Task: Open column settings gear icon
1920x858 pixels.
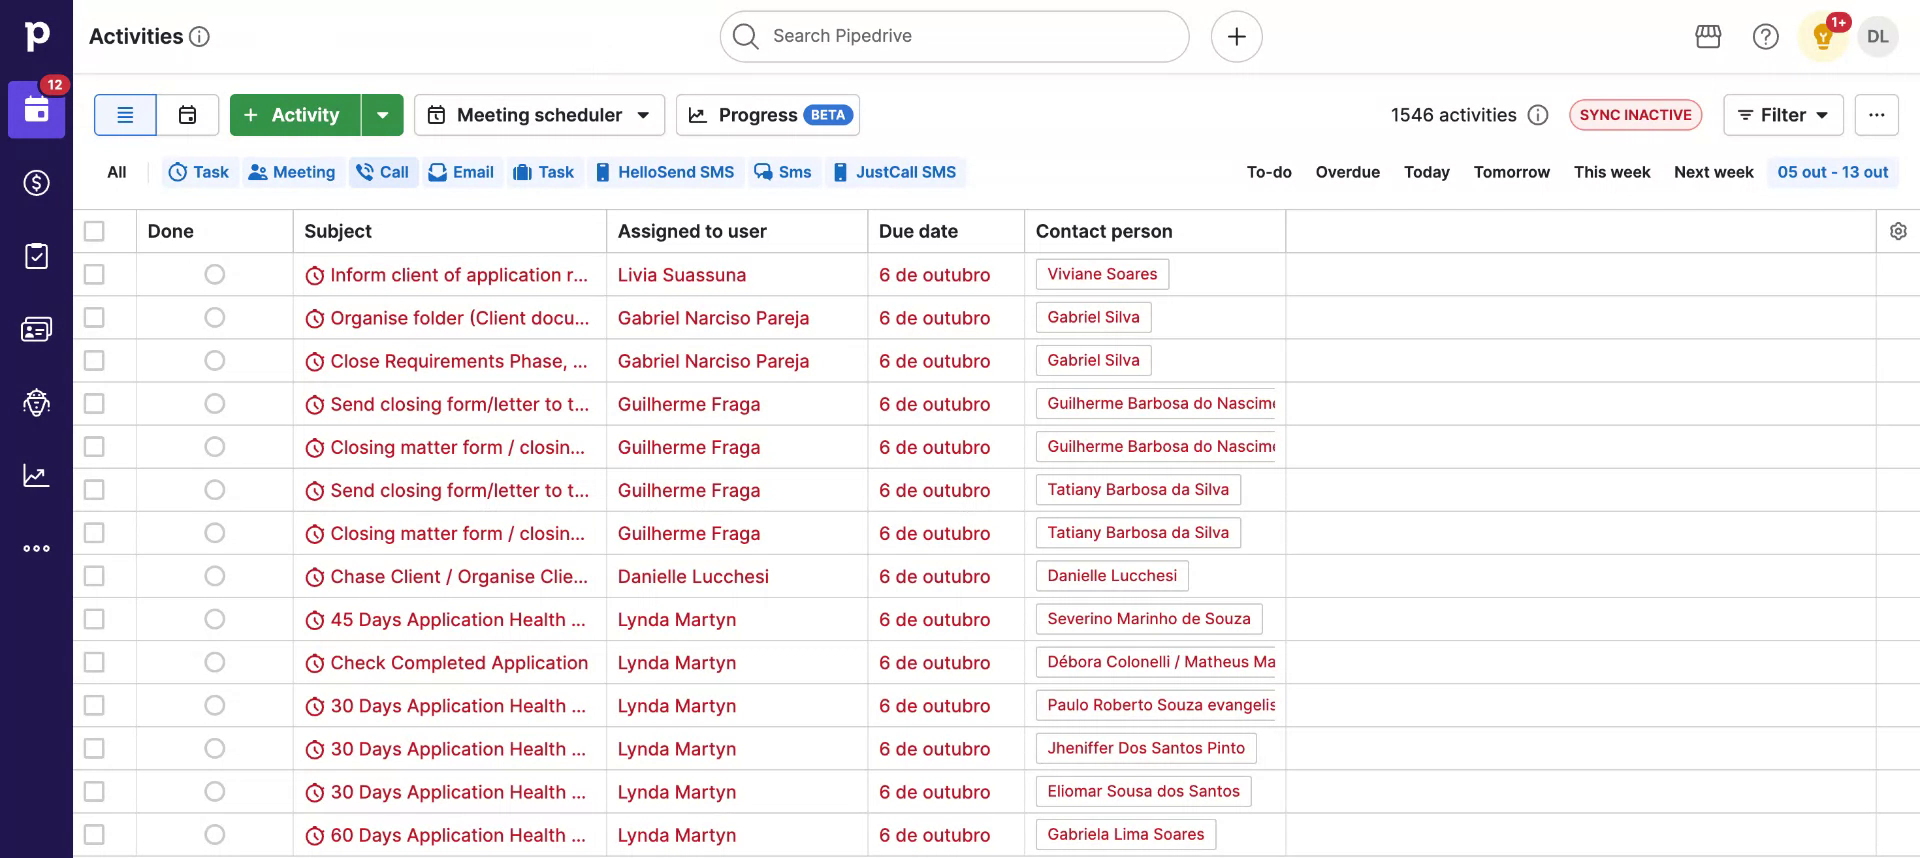Action: coord(1898,231)
